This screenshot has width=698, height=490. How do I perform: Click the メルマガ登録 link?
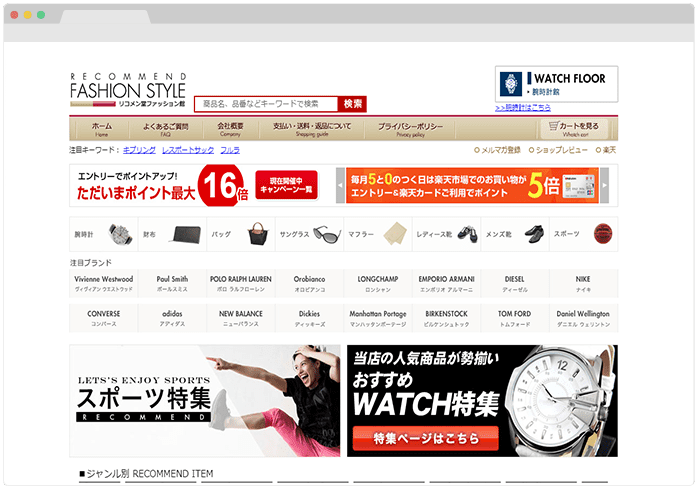(x=497, y=150)
